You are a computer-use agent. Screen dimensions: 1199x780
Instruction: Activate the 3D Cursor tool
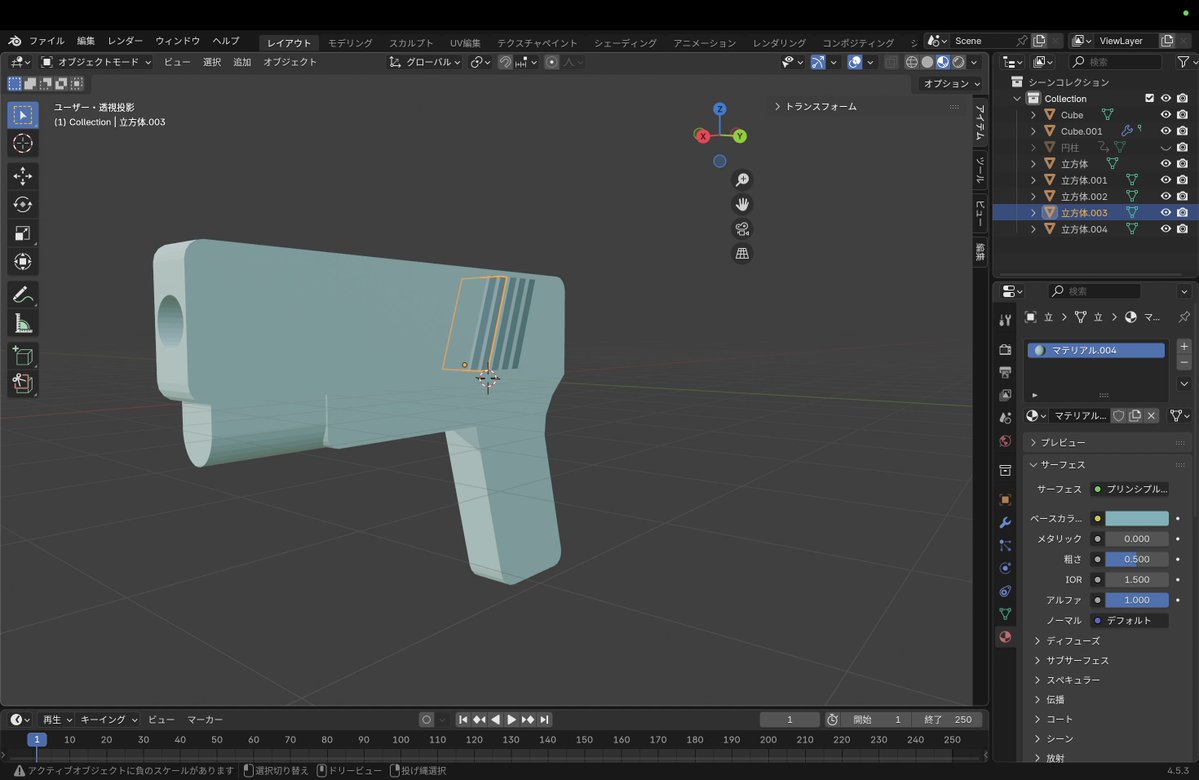coord(22,143)
